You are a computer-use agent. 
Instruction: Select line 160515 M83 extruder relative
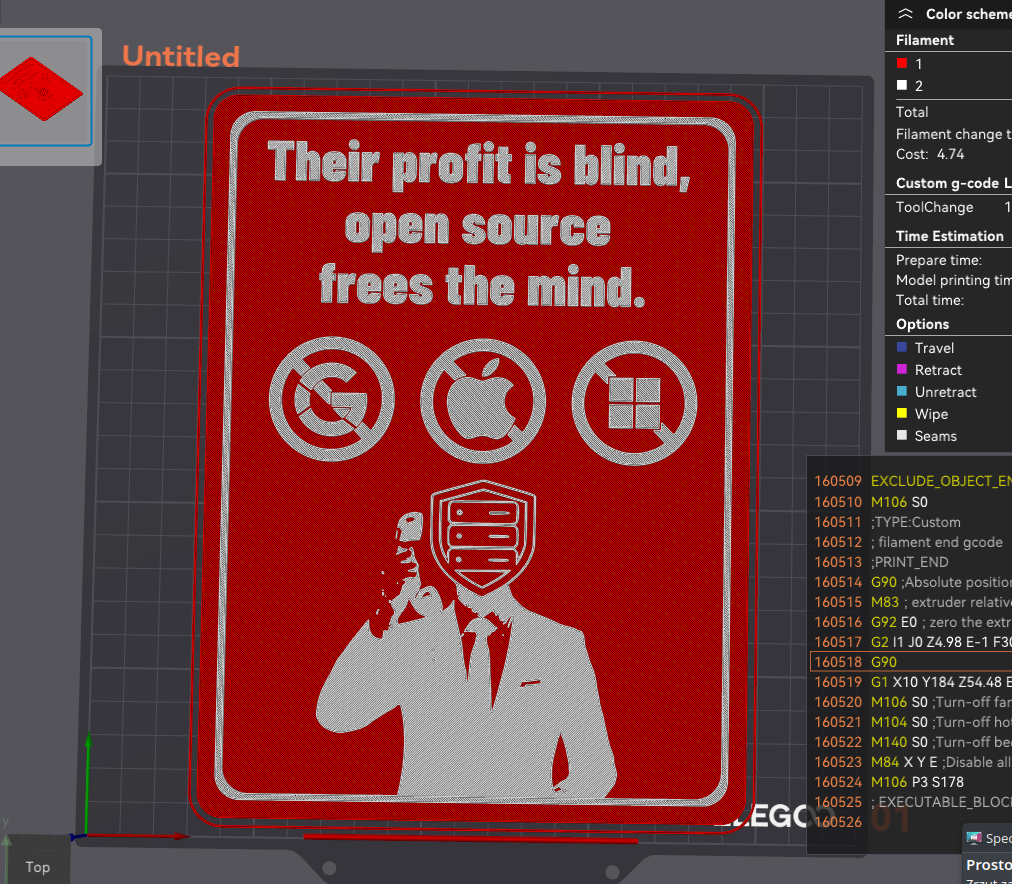click(x=911, y=602)
